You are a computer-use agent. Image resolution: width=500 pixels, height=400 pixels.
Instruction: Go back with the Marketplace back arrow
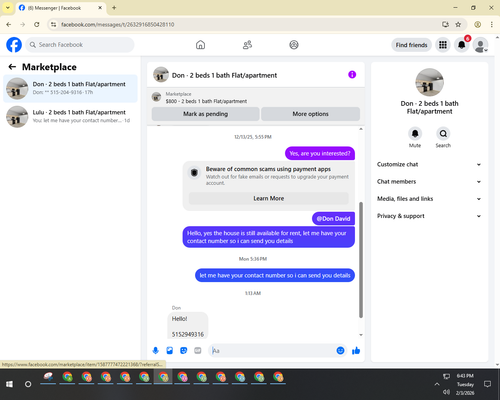12,67
